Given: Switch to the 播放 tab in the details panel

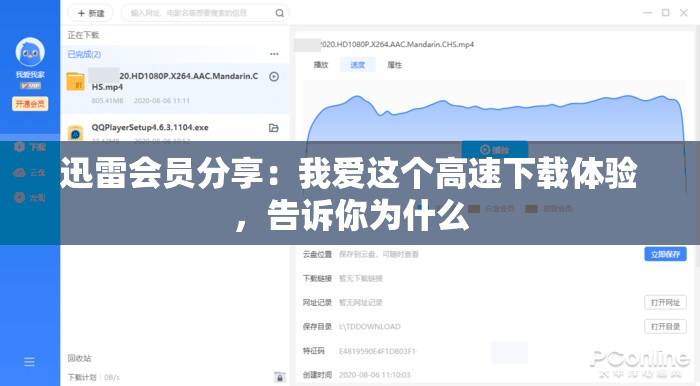Looking at the screenshot, I should [321, 65].
